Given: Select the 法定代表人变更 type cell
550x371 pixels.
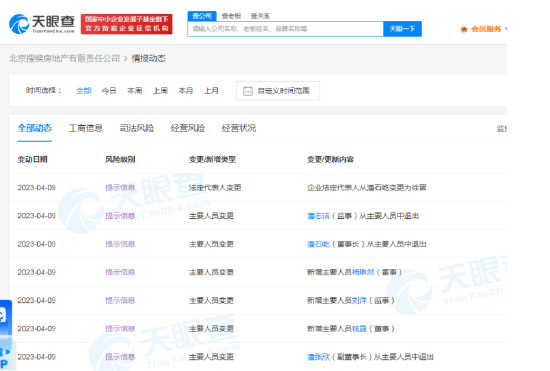Looking at the screenshot, I should (215, 188).
